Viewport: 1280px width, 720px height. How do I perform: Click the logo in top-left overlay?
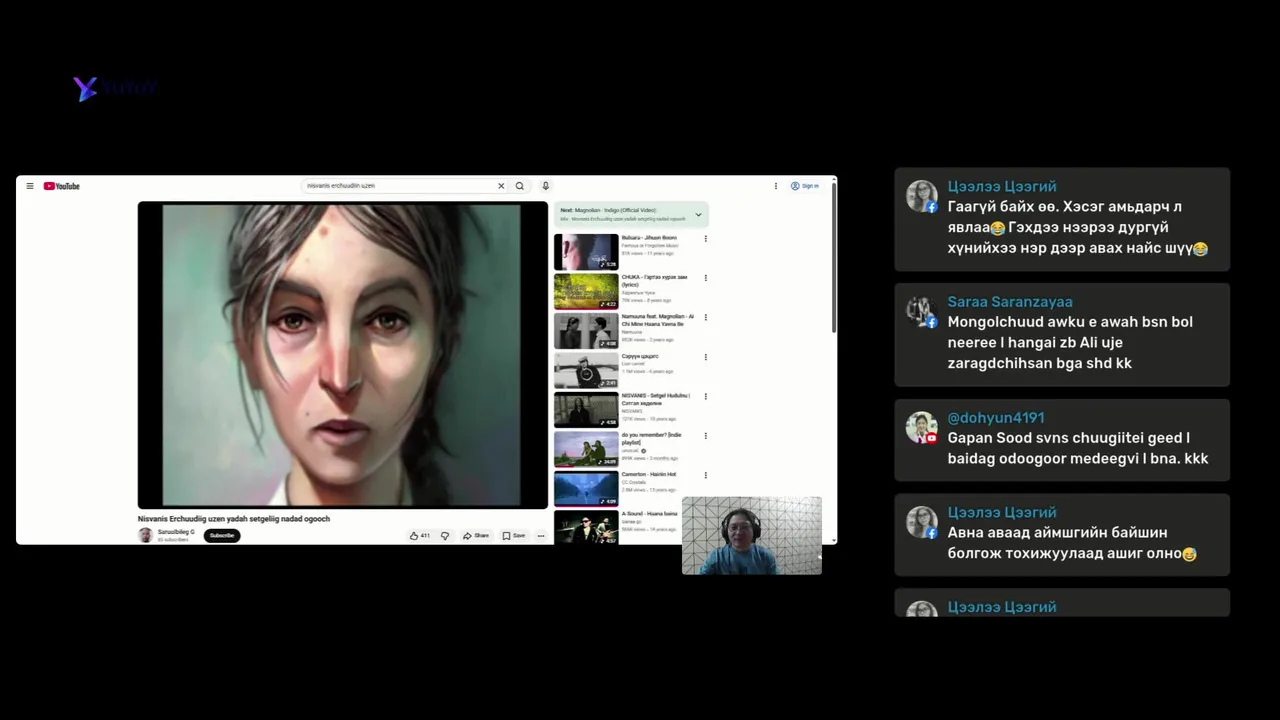[x=115, y=88]
